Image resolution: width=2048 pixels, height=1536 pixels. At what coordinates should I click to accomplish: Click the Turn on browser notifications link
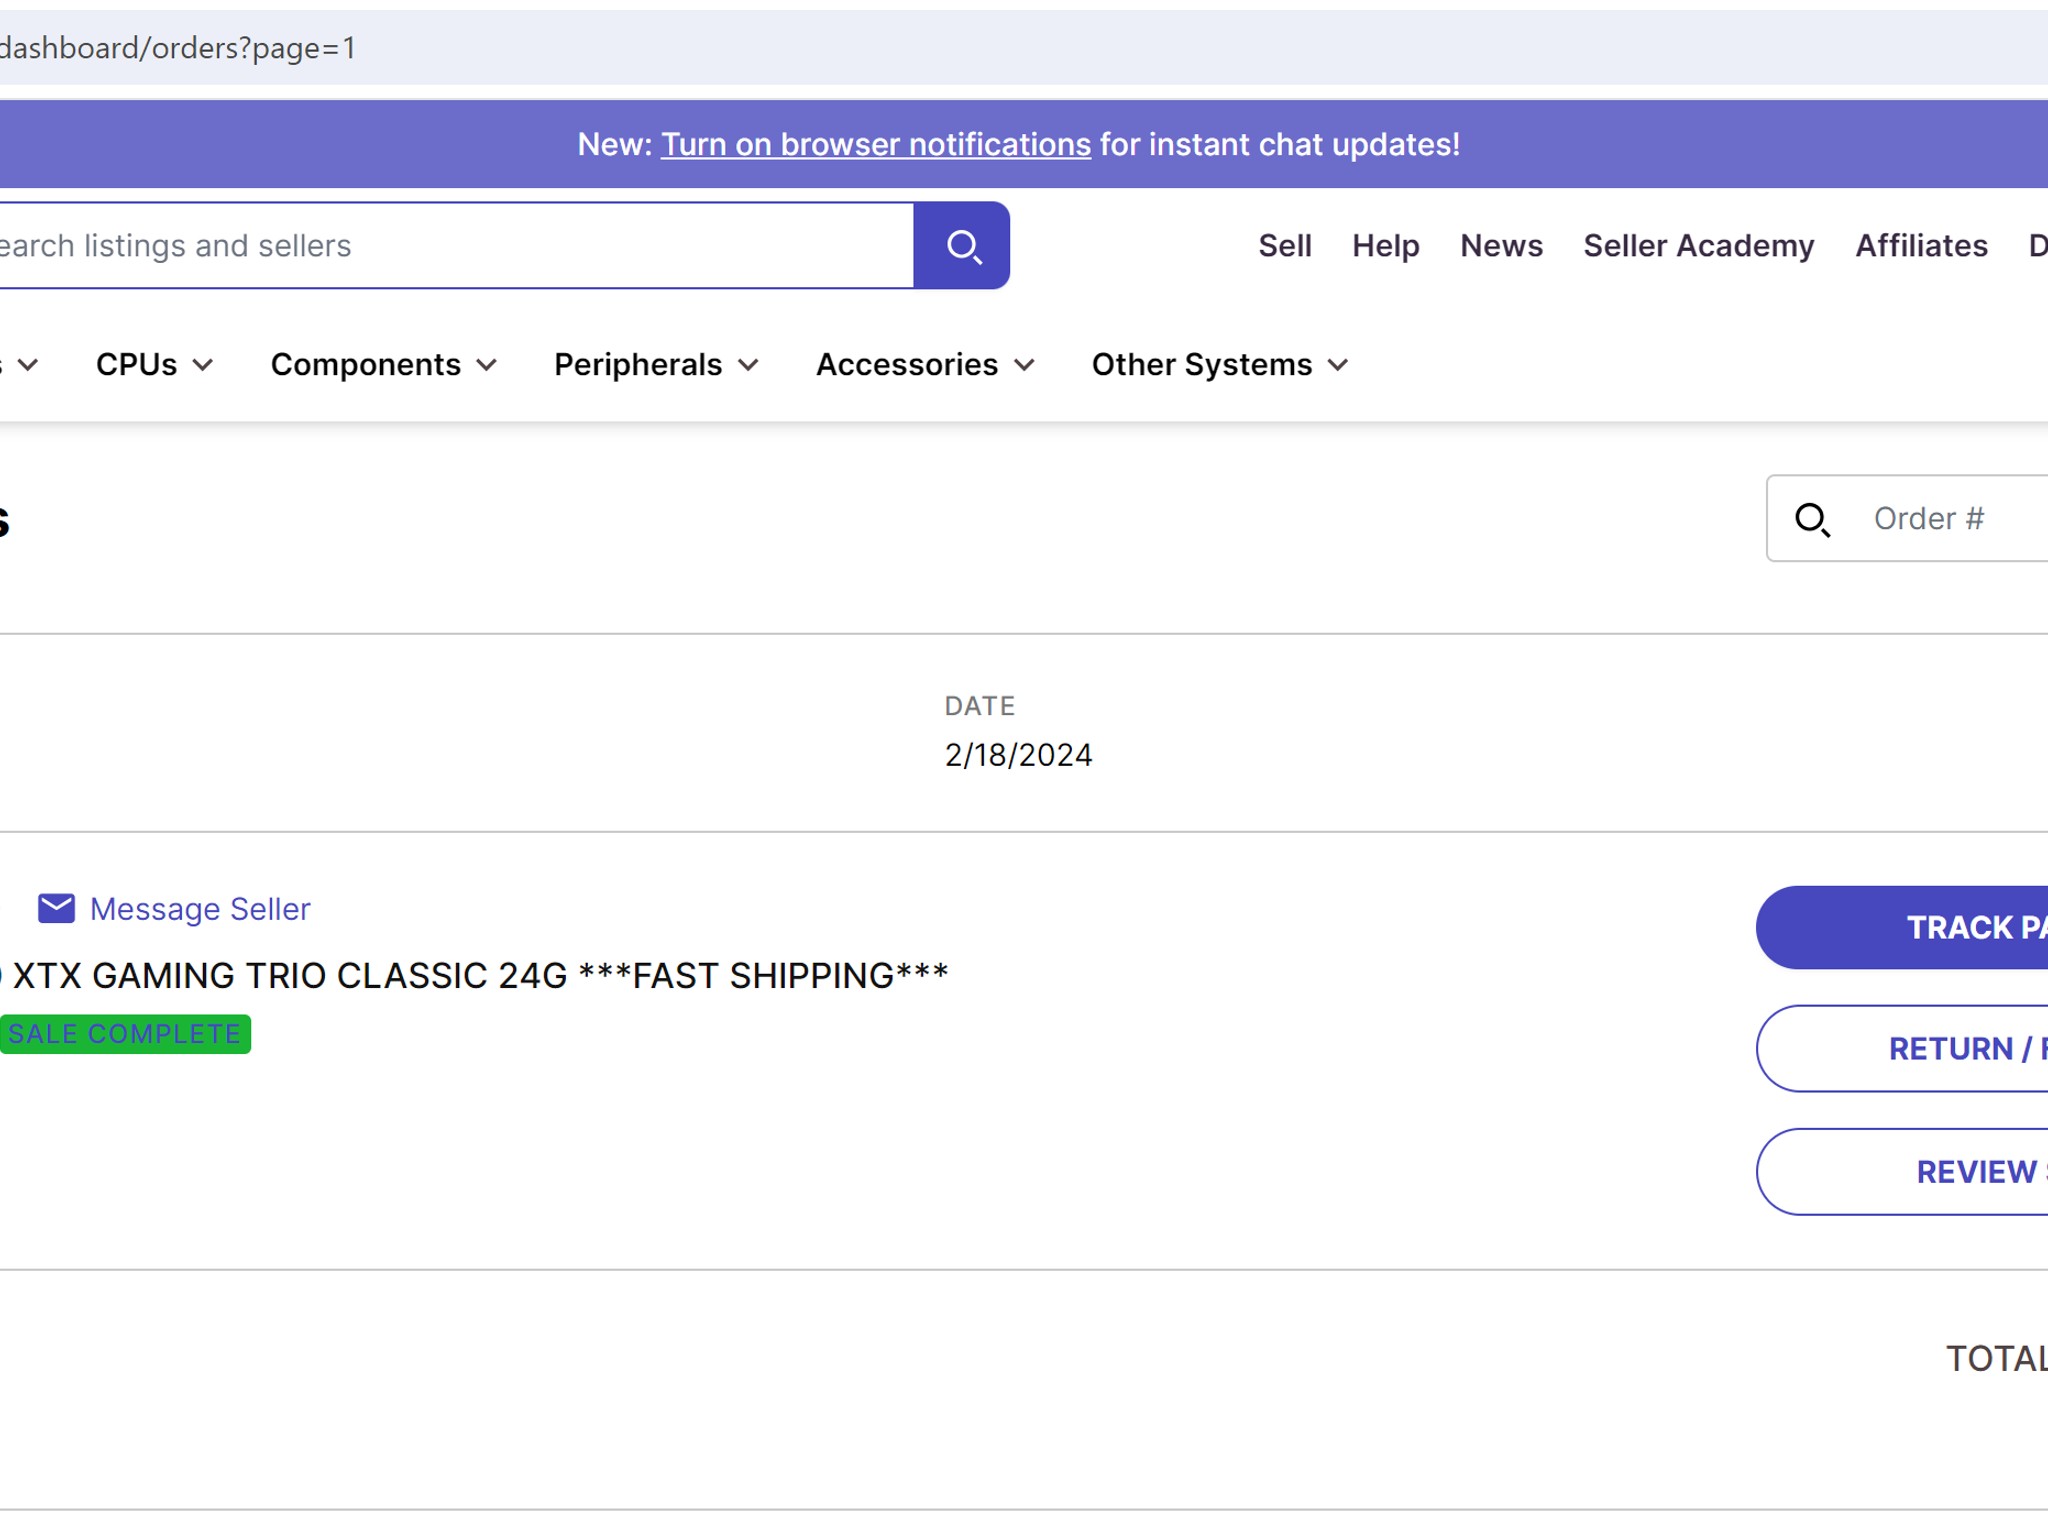tap(875, 145)
